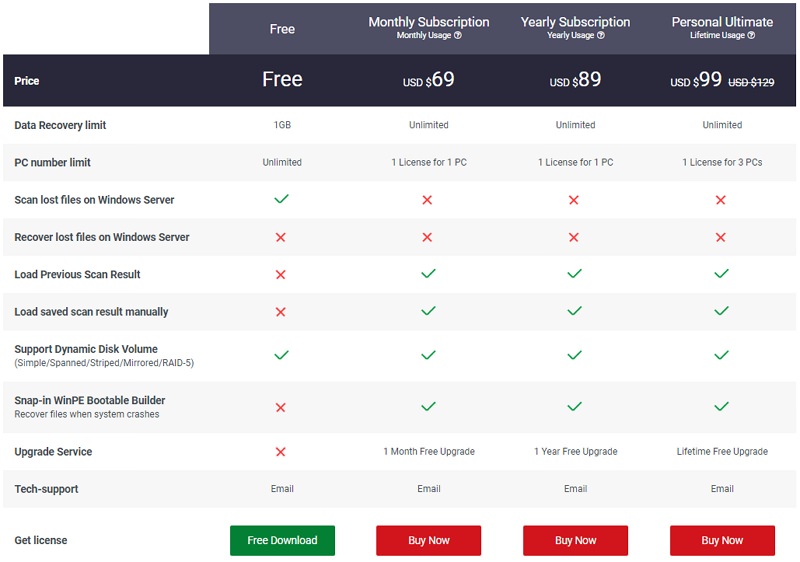Screen dimensions: 800x562
Task: Click 'Recover lost files on Windows Server' label
Action: (x=102, y=237)
